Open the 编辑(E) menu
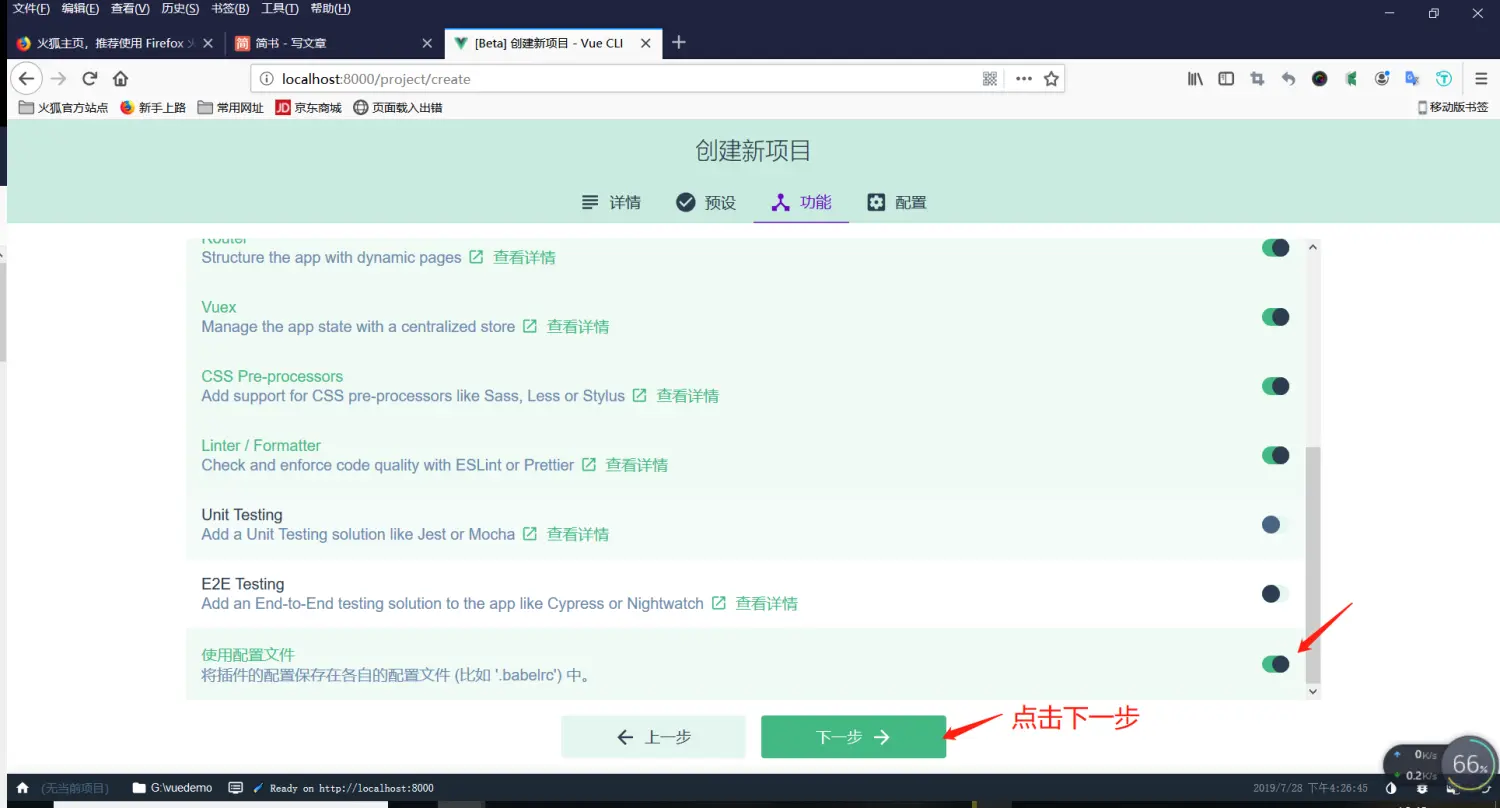Viewport: 1500px width, 808px height. (80, 9)
